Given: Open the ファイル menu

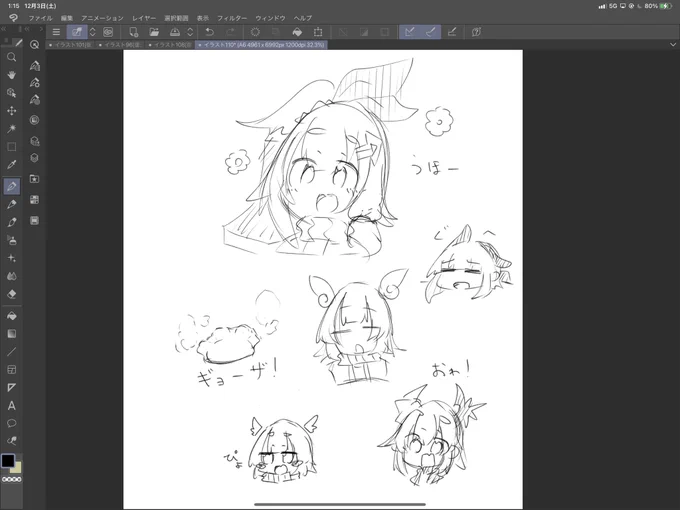Looking at the screenshot, I should (40, 18).
